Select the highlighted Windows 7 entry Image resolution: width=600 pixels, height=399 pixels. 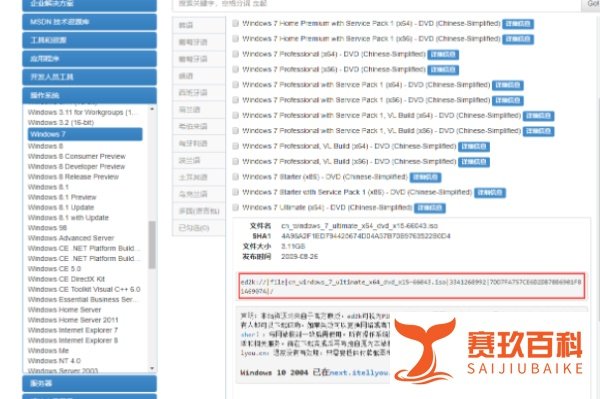click(85, 134)
